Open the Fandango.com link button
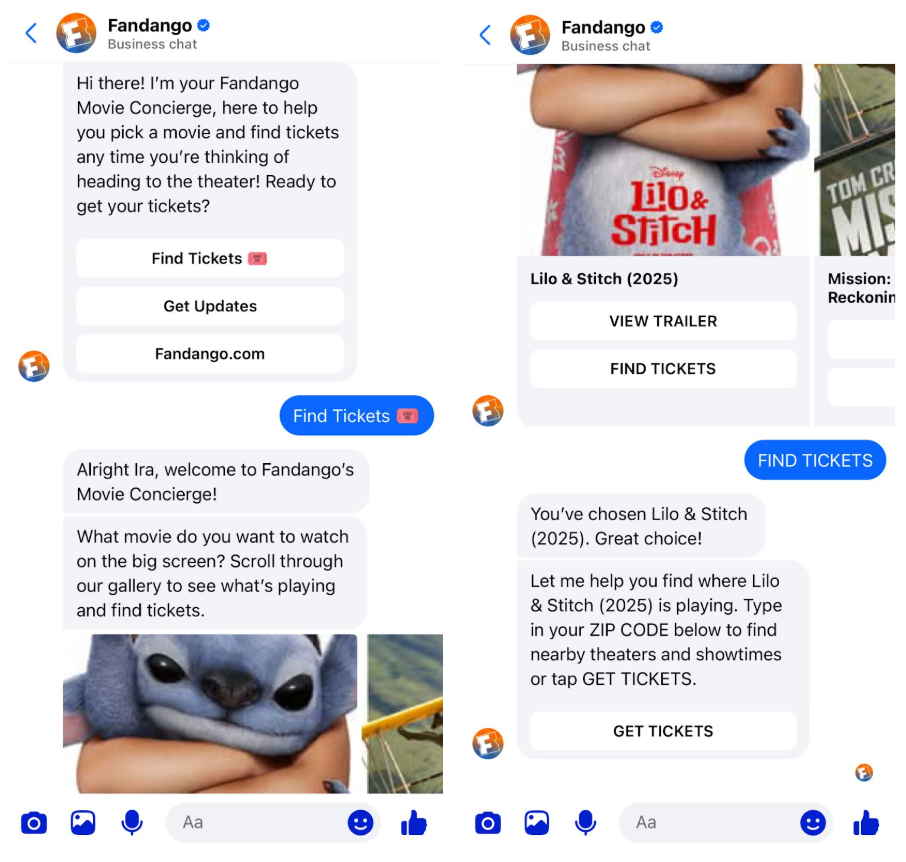This screenshot has height=862, width=906. pyautogui.click(x=210, y=354)
